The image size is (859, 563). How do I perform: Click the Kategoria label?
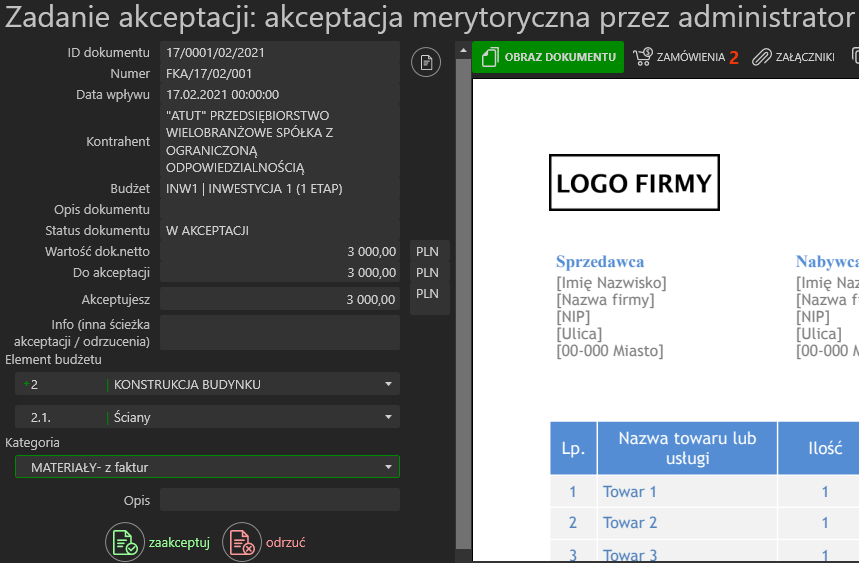point(32,443)
